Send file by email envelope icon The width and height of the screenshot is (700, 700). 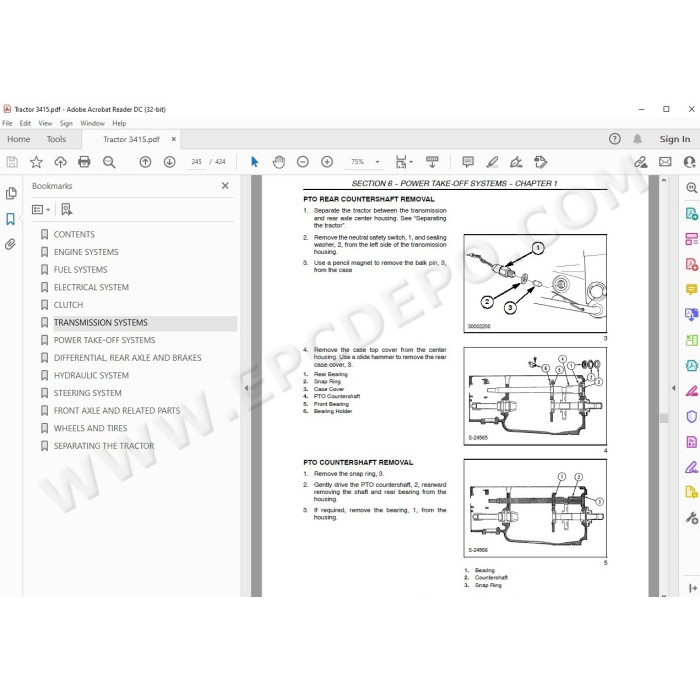click(x=665, y=162)
